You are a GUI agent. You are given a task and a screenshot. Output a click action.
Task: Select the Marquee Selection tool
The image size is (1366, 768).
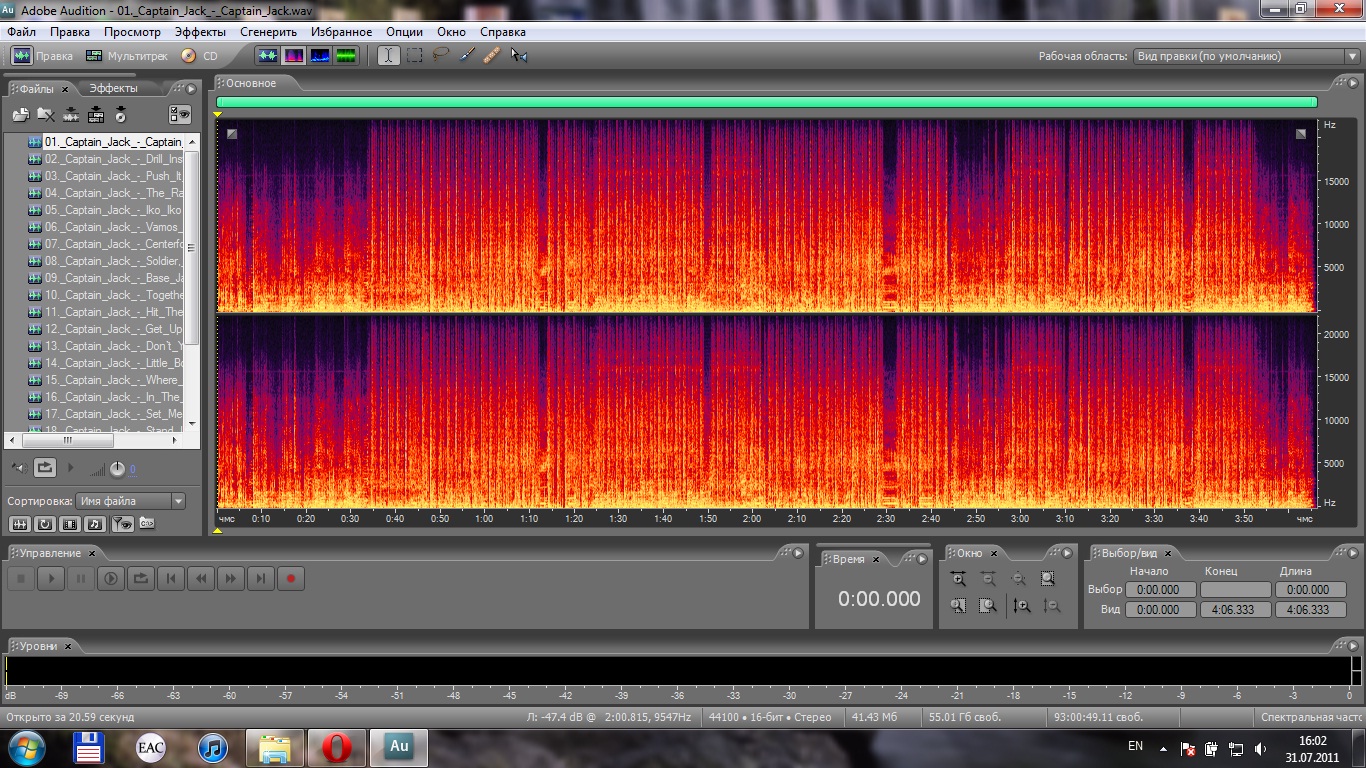point(415,56)
